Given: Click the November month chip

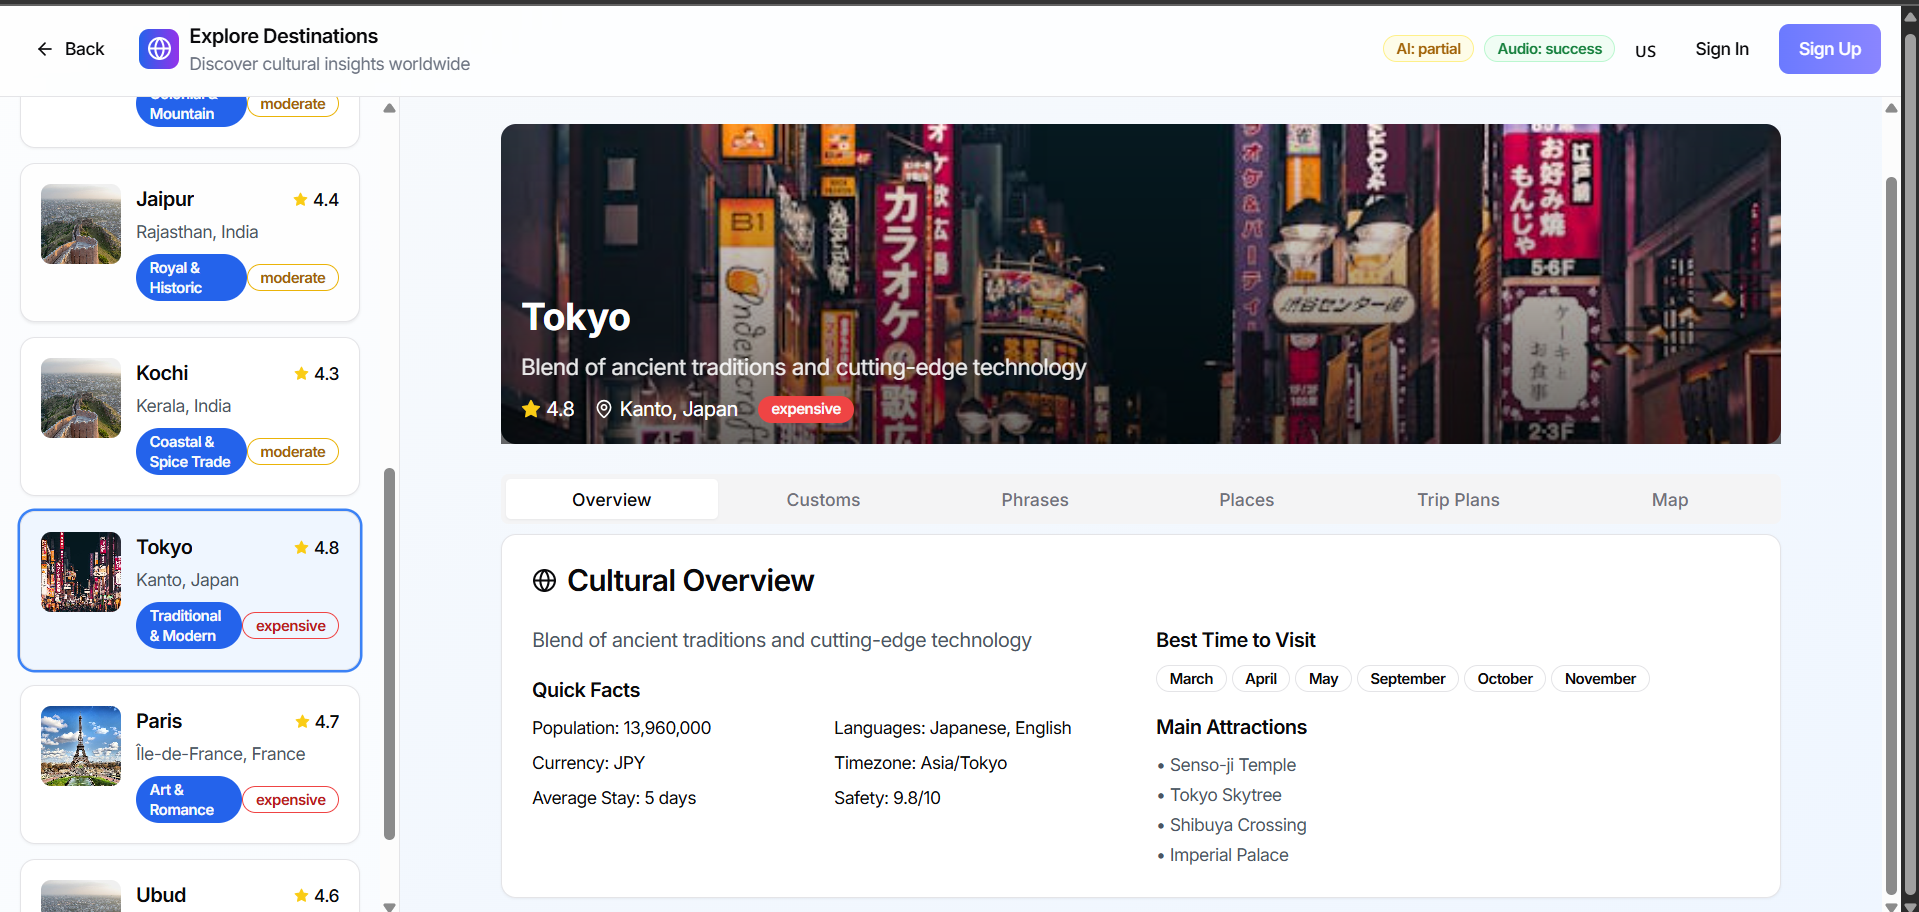Looking at the screenshot, I should (1600, 679).
